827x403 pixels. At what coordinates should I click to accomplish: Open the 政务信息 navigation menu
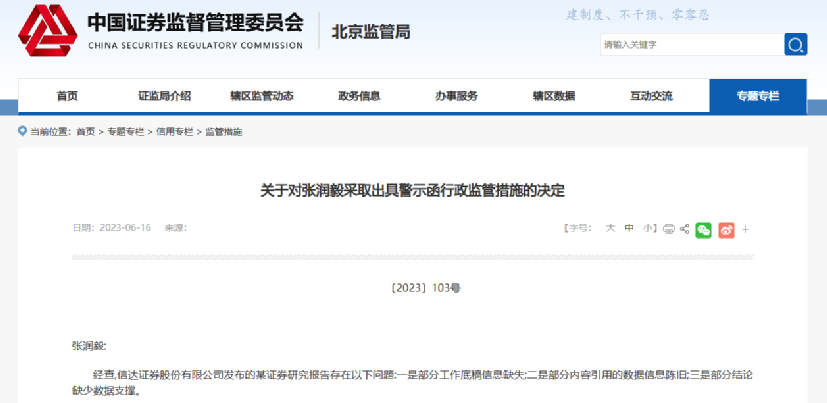[359, 96]
